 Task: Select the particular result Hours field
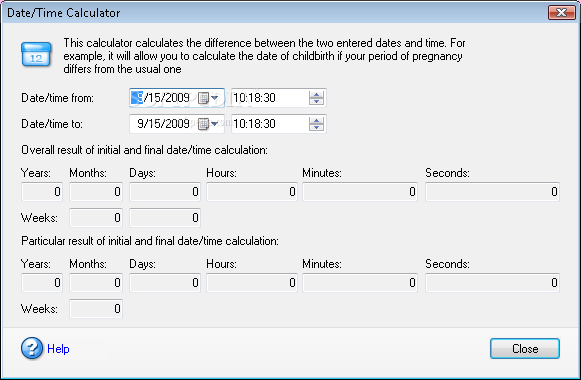tap(252, 283)
